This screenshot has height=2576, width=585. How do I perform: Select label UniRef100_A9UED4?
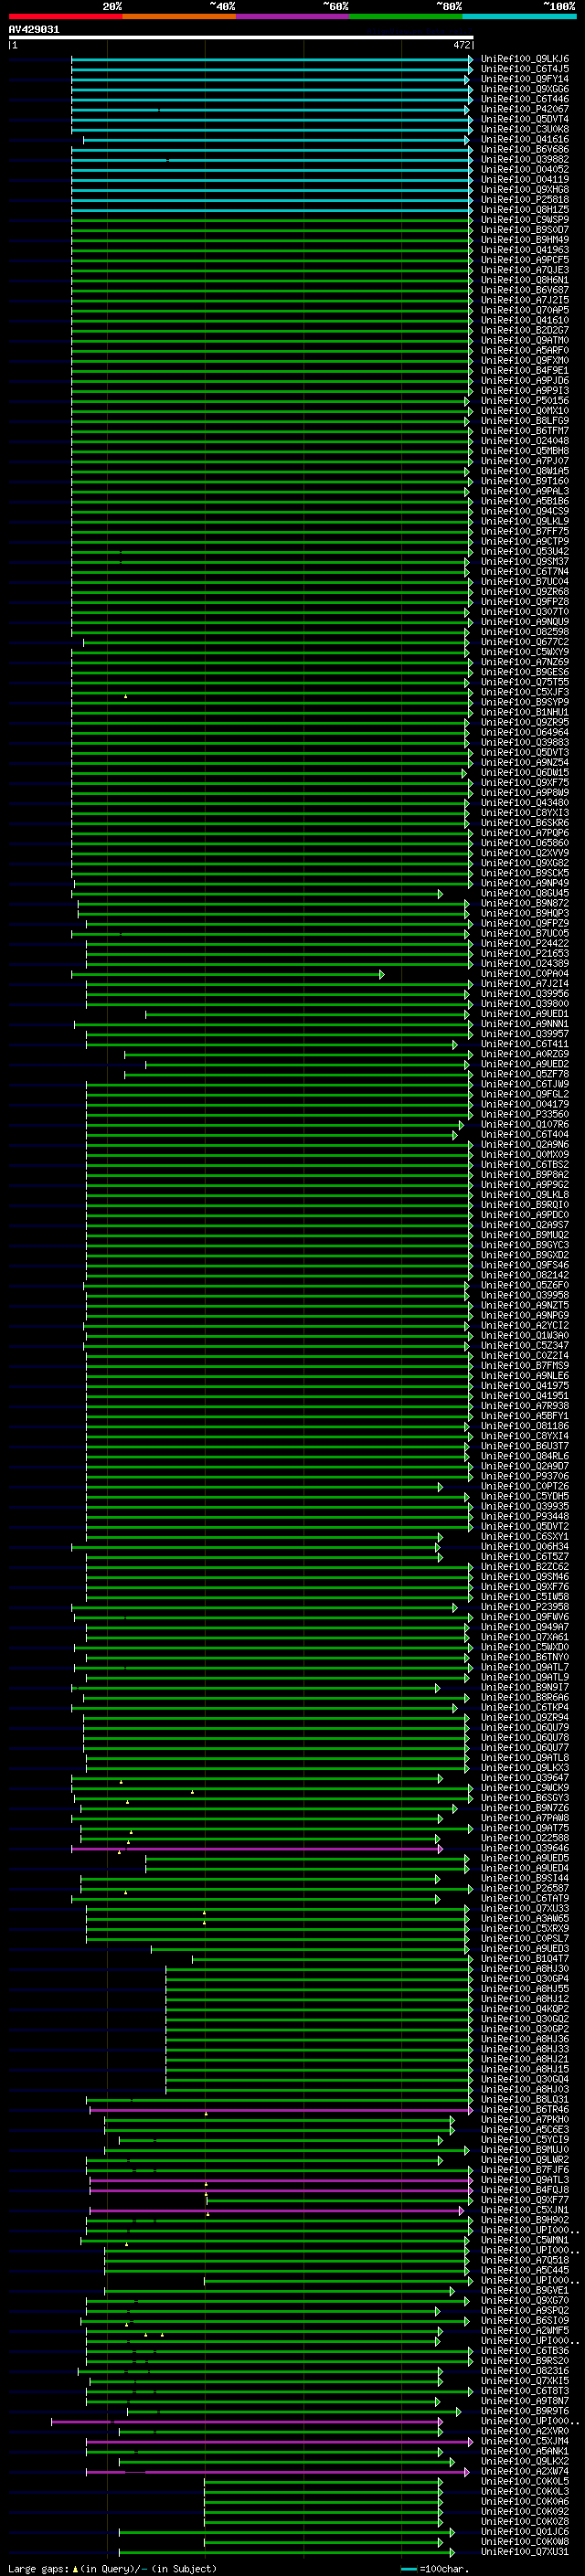[525, 1868]
